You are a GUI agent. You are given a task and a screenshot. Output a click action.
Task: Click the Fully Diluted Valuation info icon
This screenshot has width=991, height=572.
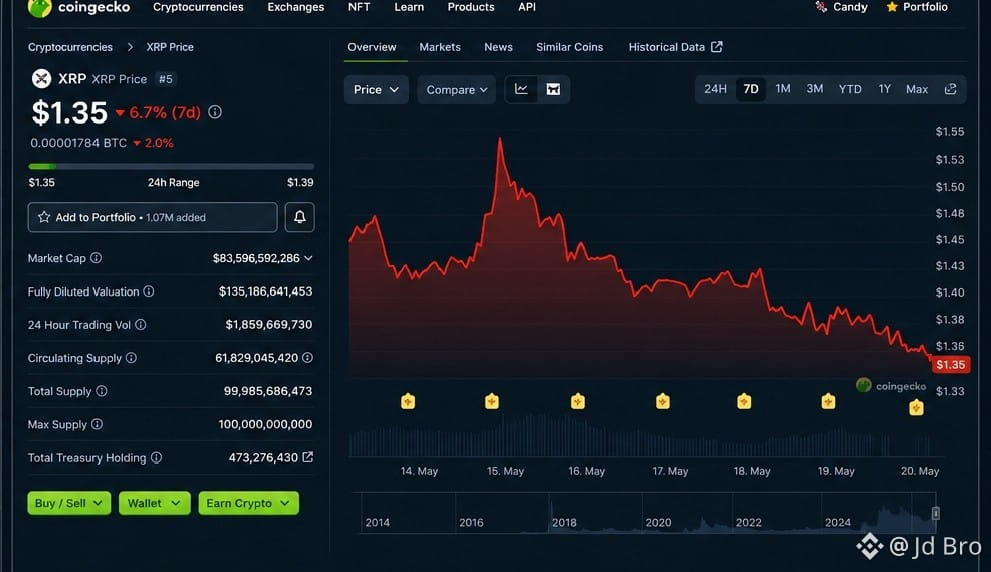pos(149,291)
